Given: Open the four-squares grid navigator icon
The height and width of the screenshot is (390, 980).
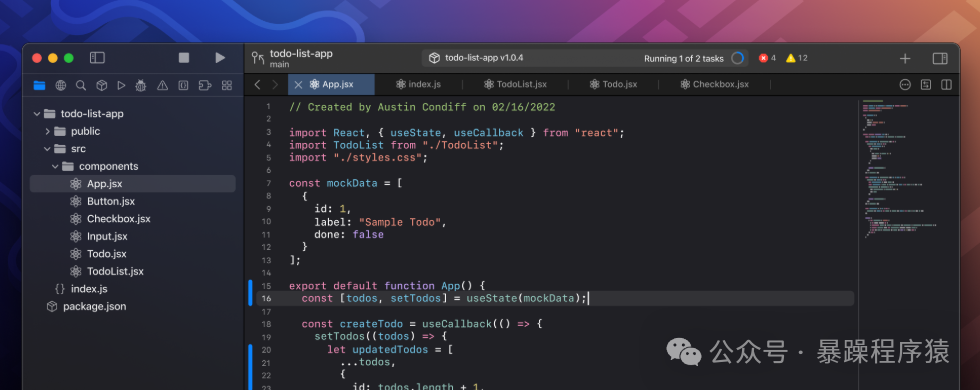Looking at the screenshot, I should [227, 86].
